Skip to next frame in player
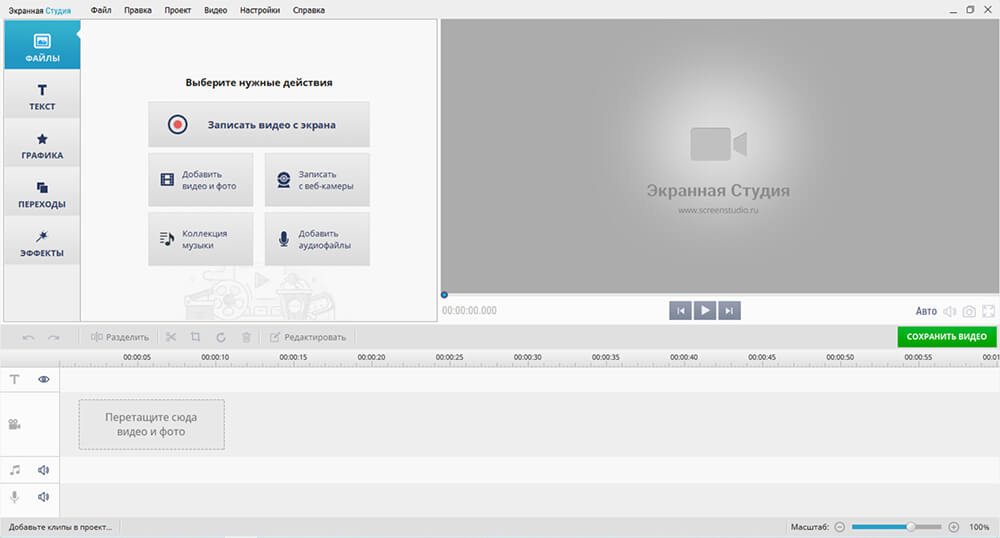The image size is (1000, 538). point(729,310)
